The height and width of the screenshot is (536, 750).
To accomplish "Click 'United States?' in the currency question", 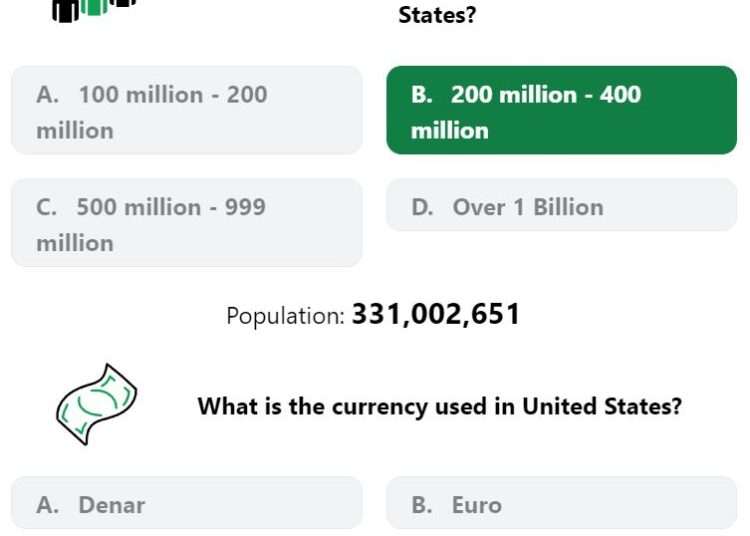I will pos(602,406).
